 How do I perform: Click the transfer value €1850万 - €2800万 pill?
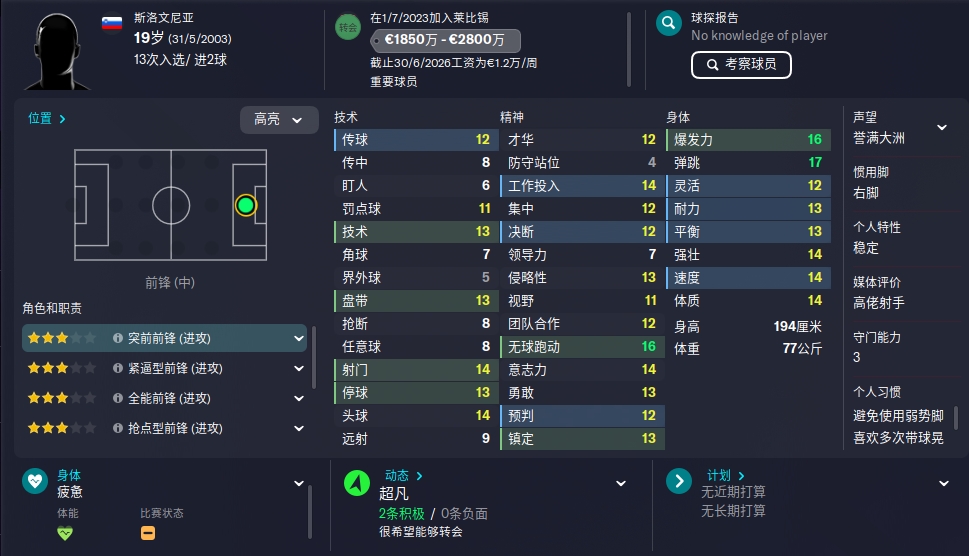pyautogui.click(x=445, y=40)
